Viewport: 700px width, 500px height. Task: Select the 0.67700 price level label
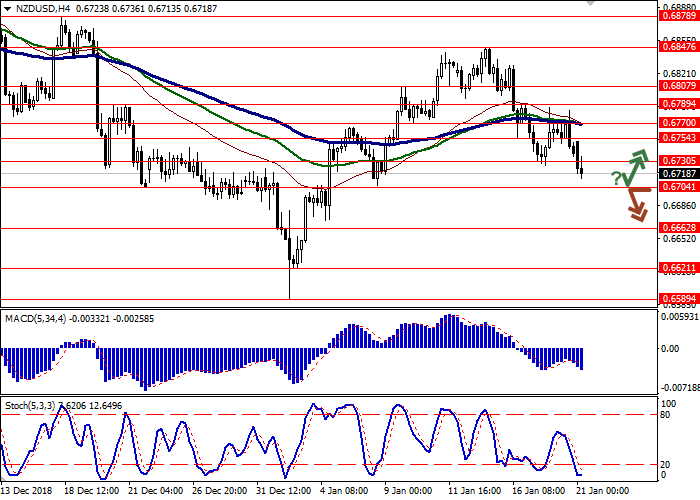coord(677,123)
